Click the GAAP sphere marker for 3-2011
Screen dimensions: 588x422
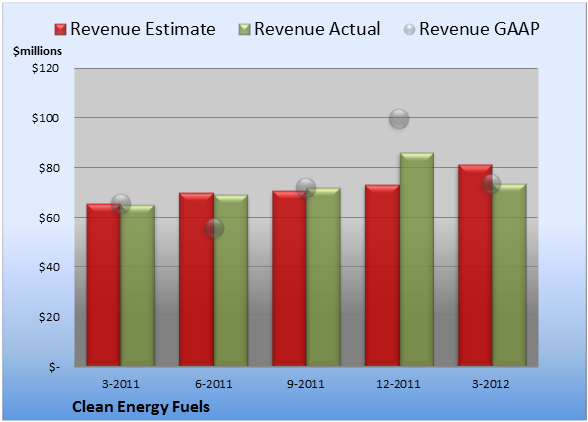(121, 204)
